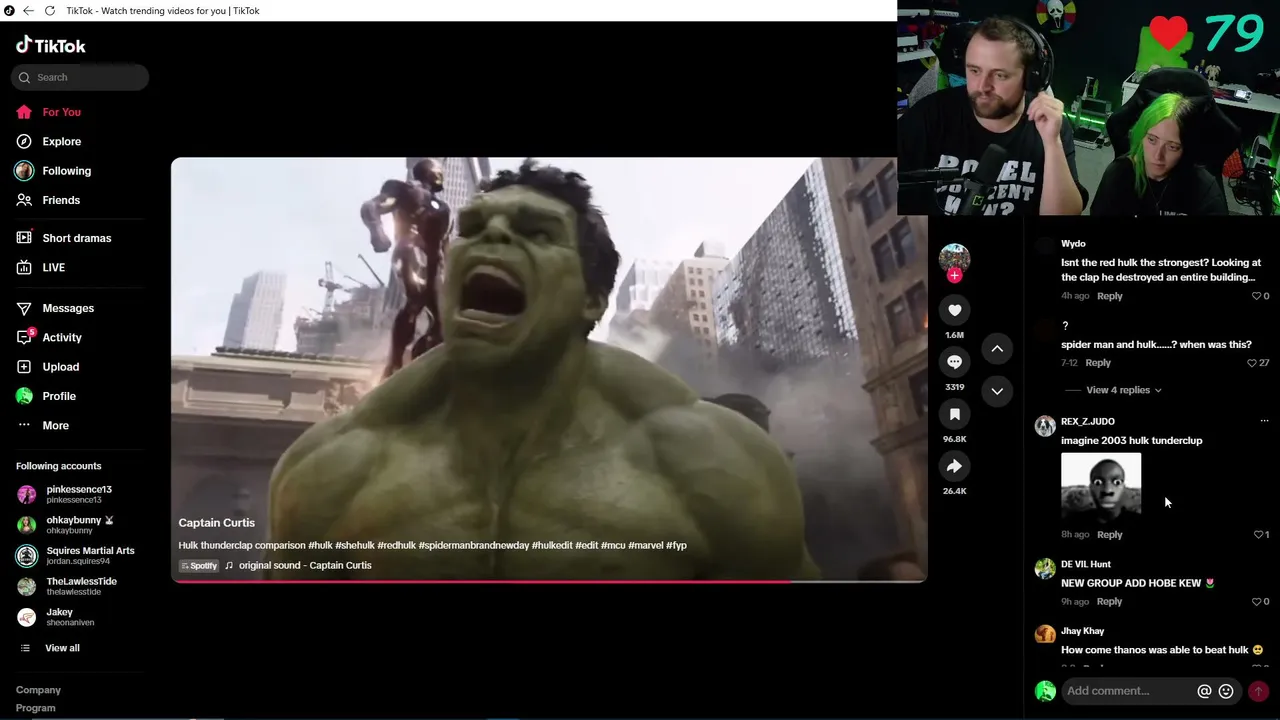Open LIVE via its sidebar icon
Image resolution: width=1280 pixels, height=720 pixels.
click(x=24, y=268)
